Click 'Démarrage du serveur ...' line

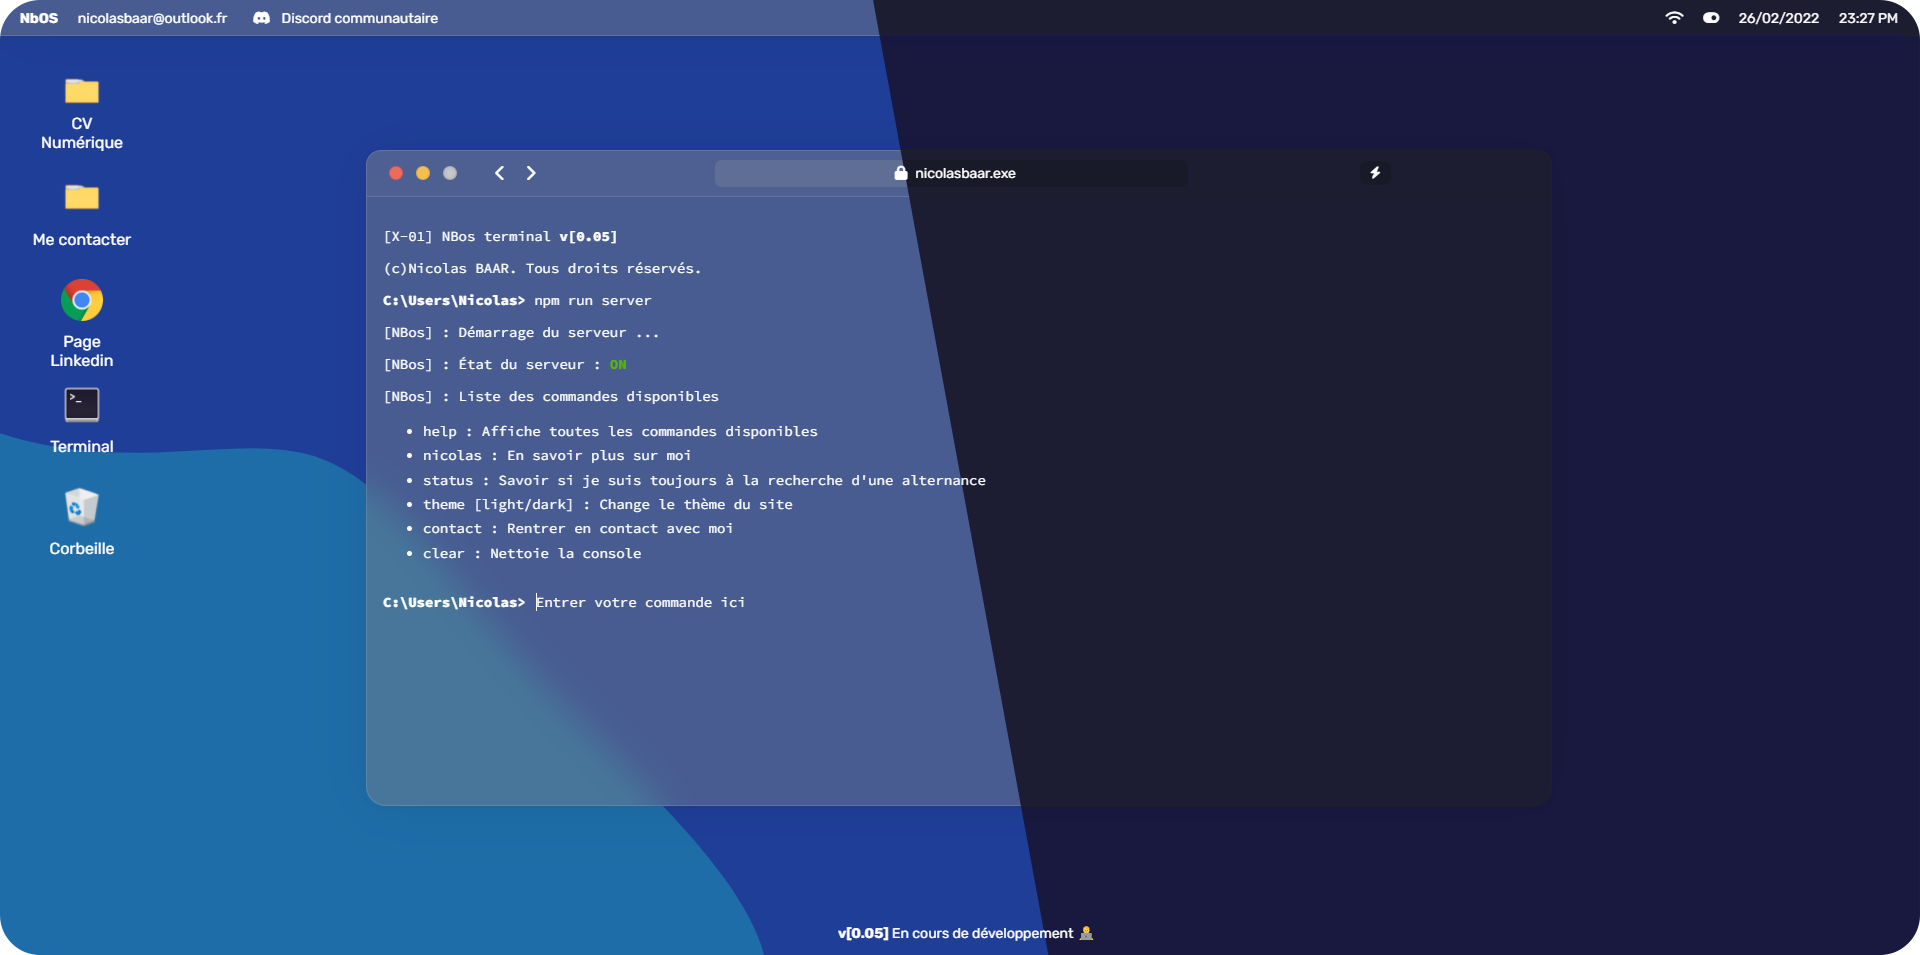pos(521,332)
